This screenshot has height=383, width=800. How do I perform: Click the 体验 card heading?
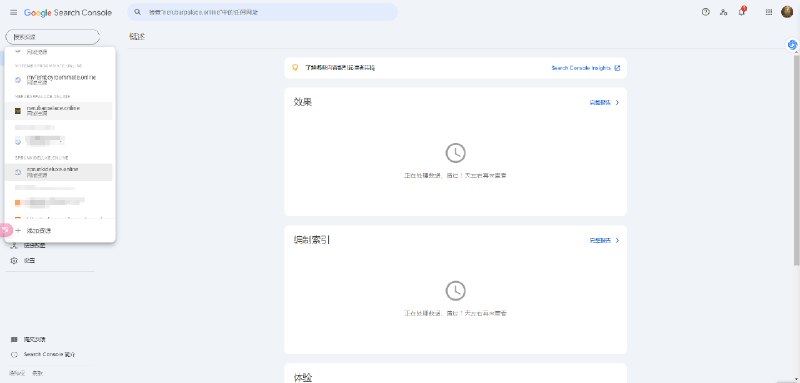303,377
